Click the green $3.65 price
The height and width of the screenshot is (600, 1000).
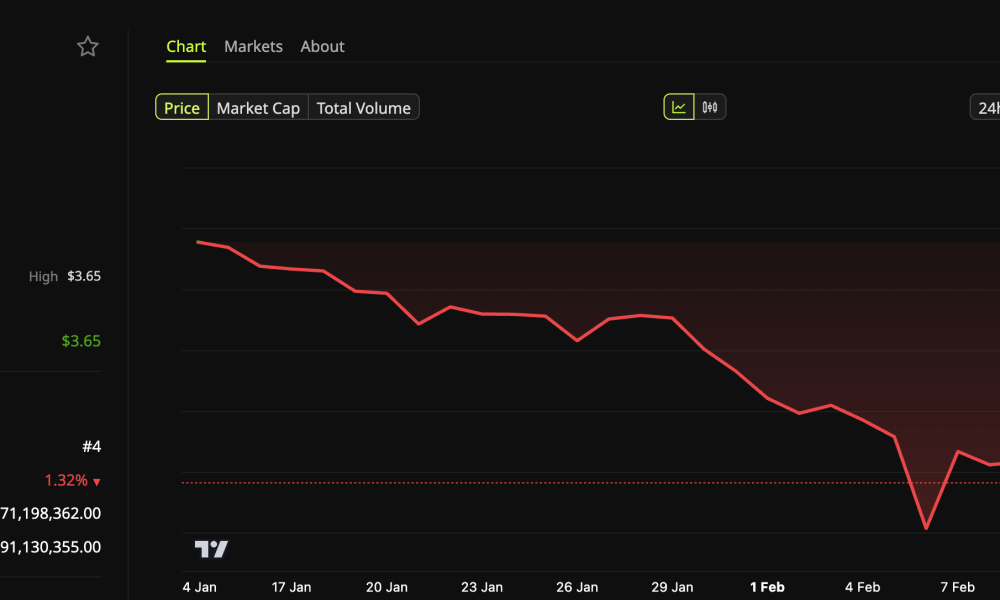pos(83,340)
